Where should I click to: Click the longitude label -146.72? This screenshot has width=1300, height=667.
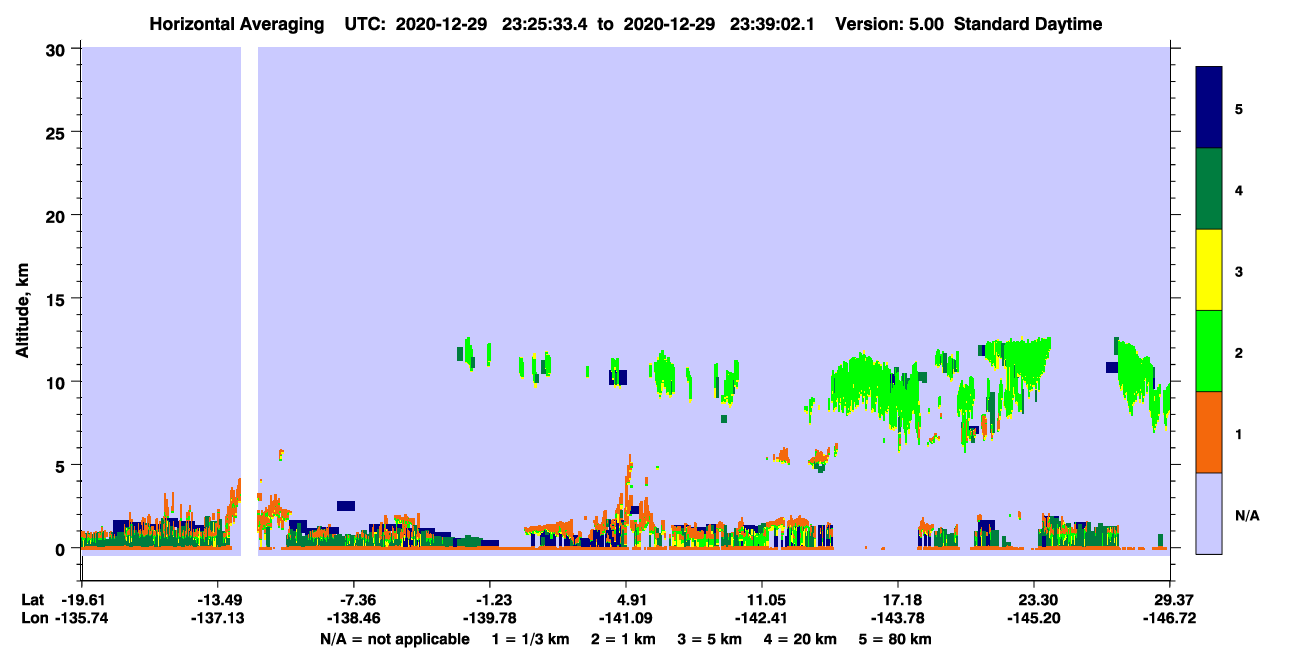(x=1171, y=618)
